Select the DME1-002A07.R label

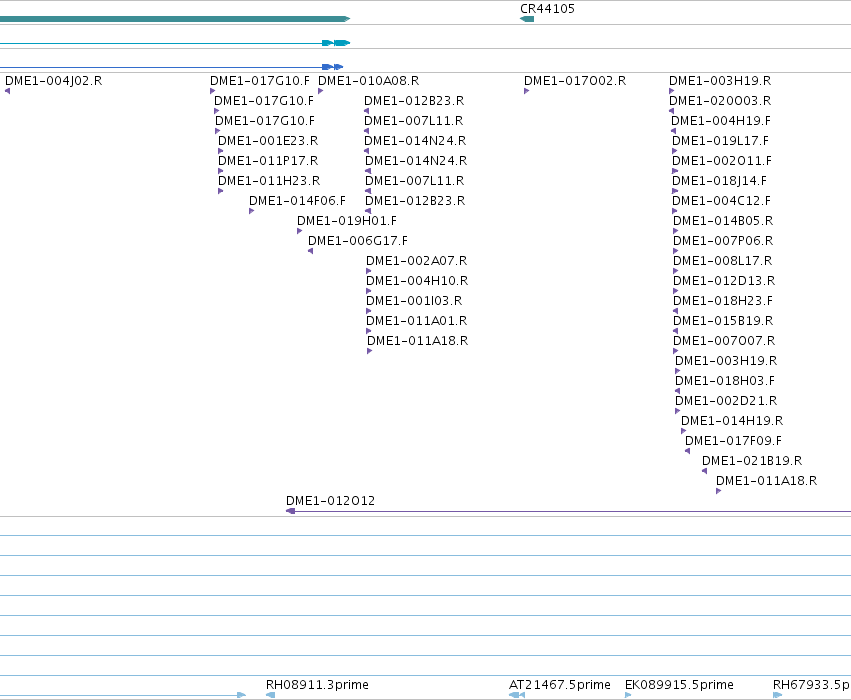[417, 261]
